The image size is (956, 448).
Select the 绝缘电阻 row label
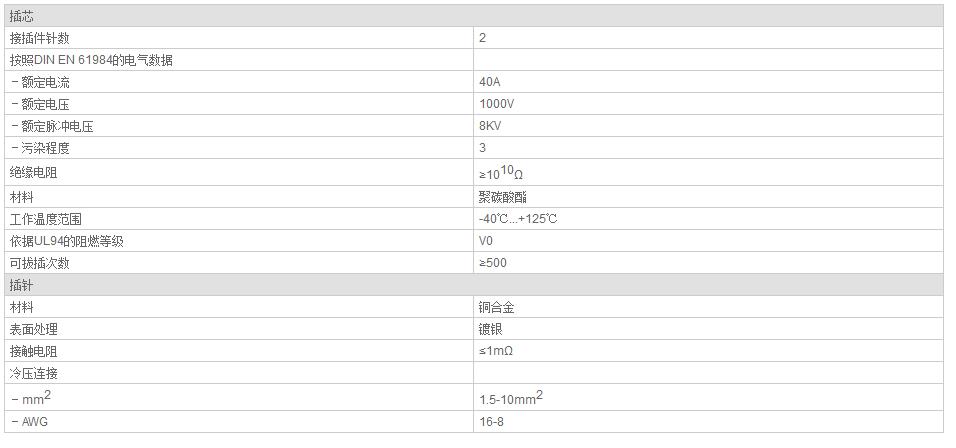(x=34, y=172)
